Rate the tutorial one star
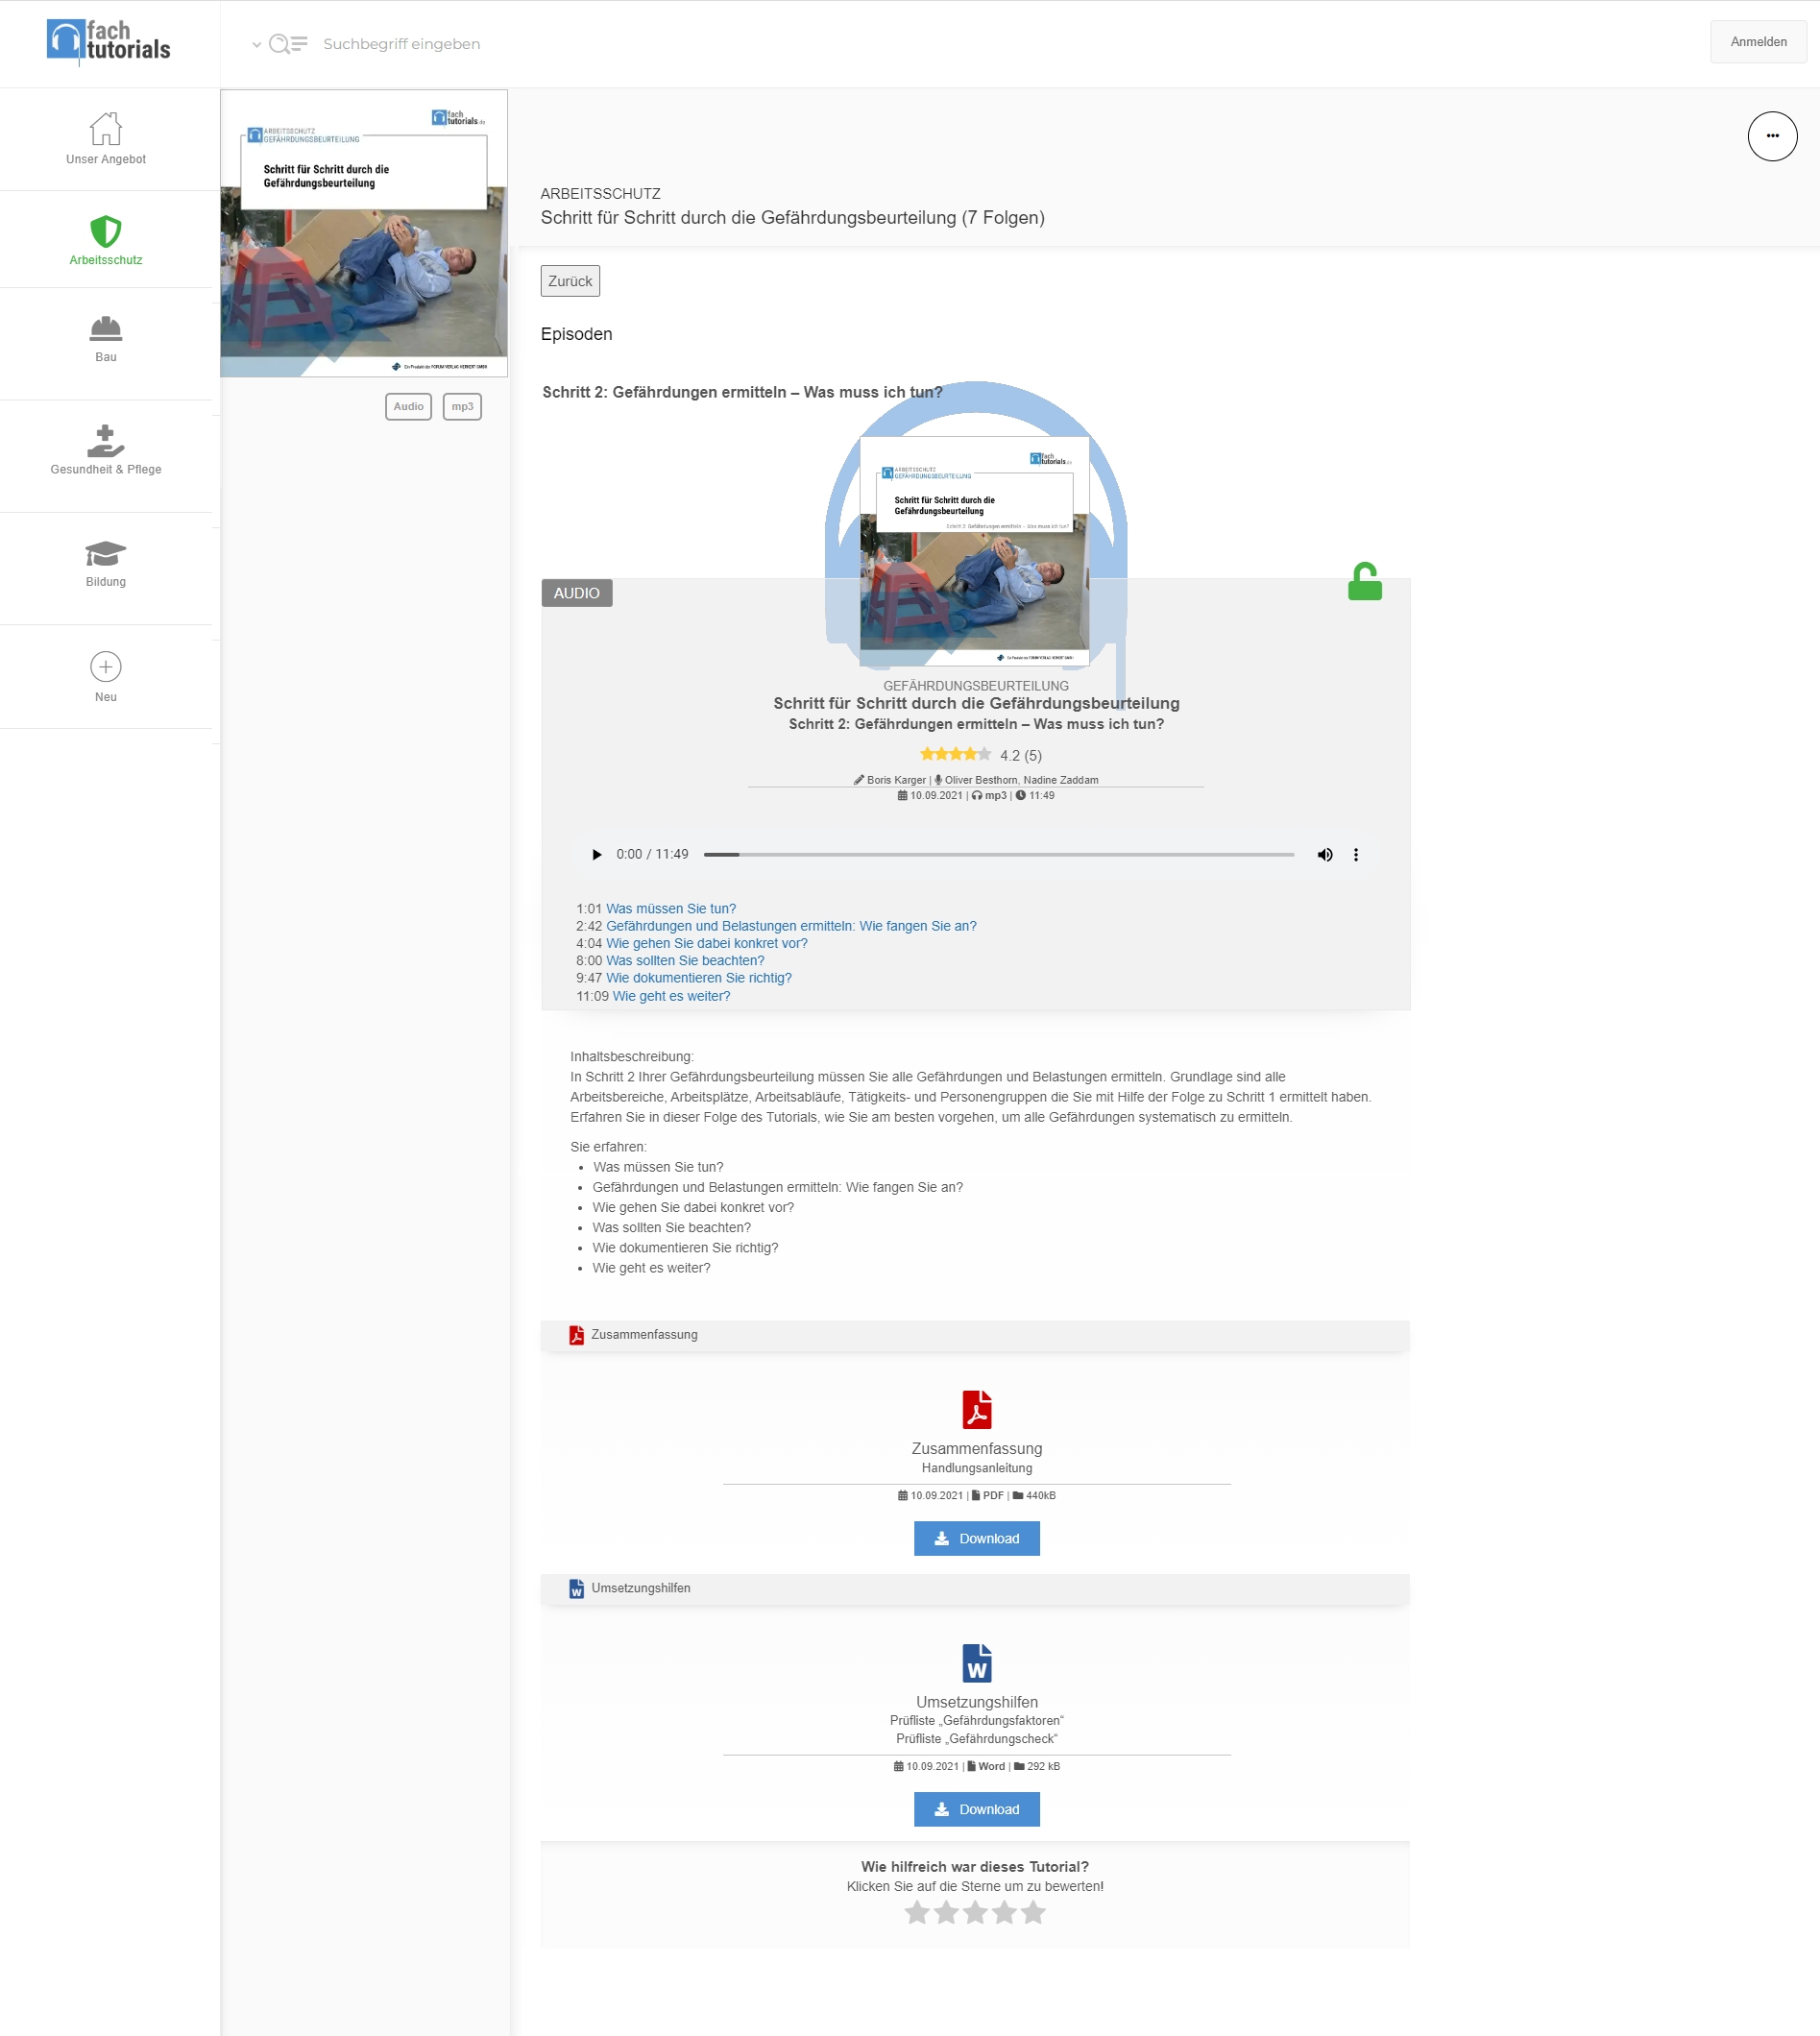 [917, 1913]
